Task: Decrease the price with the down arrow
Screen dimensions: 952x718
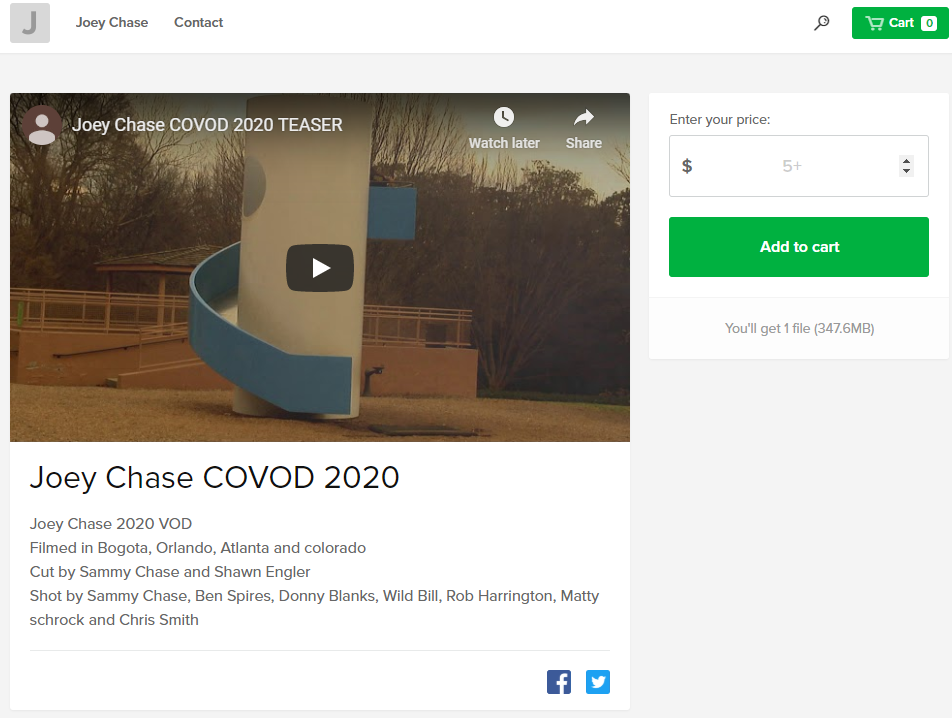Action: [x=906, y=172]
